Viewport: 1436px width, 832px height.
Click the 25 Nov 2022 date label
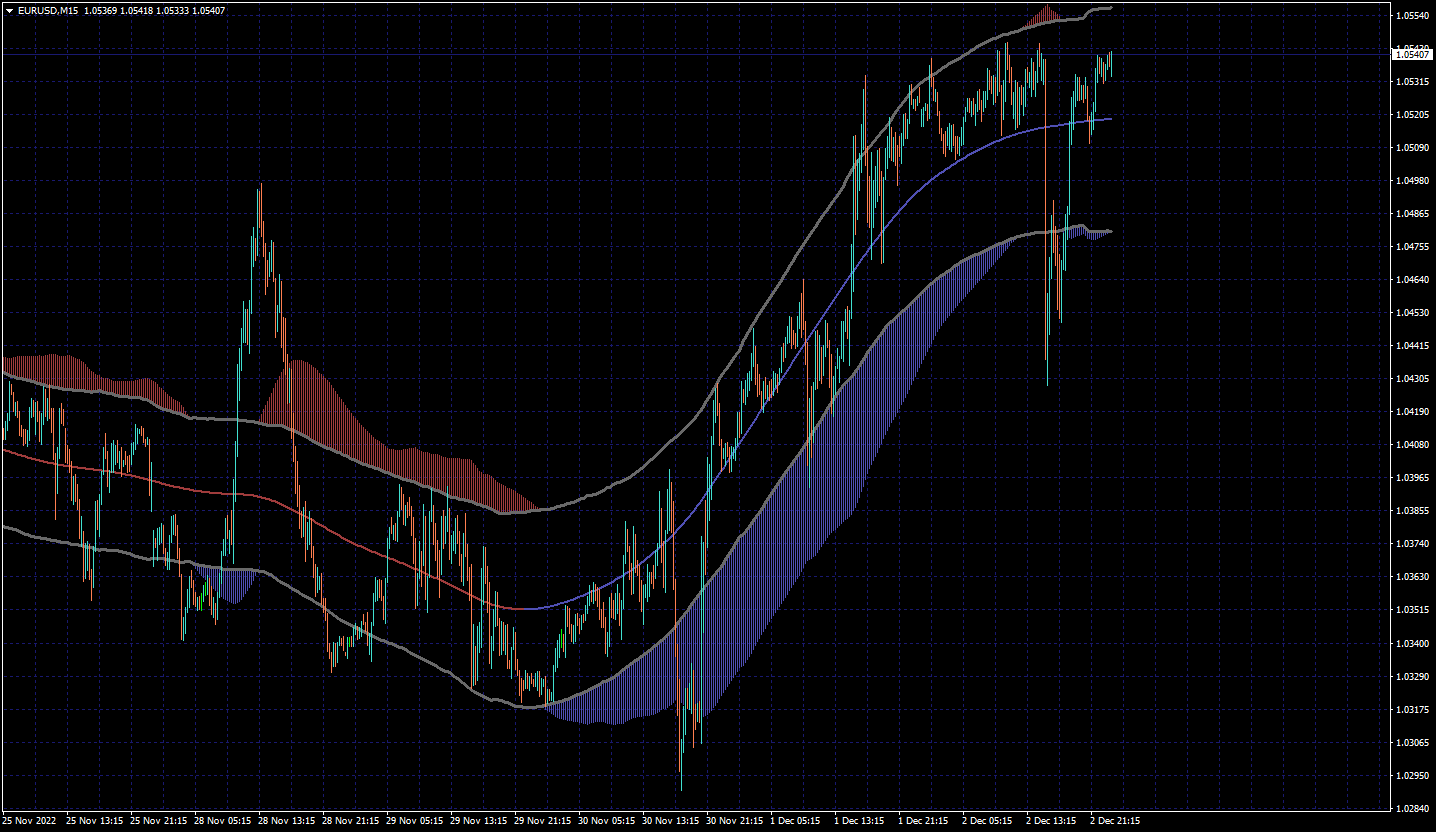point(29,821)
